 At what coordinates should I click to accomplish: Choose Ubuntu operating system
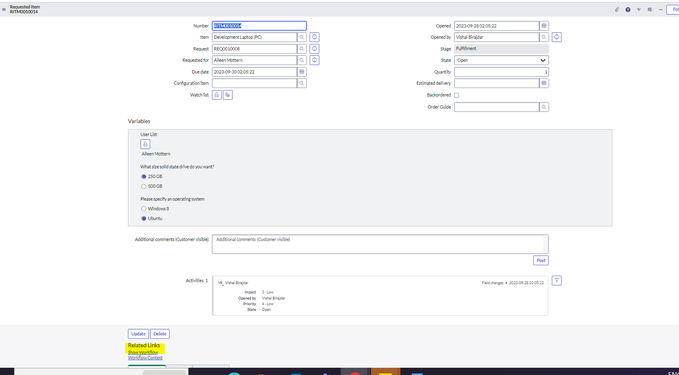143,219
